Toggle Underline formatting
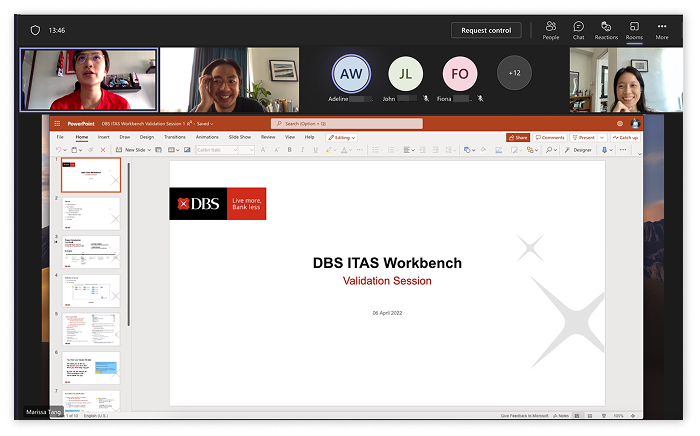700x436 pixels. click(315, 150)
